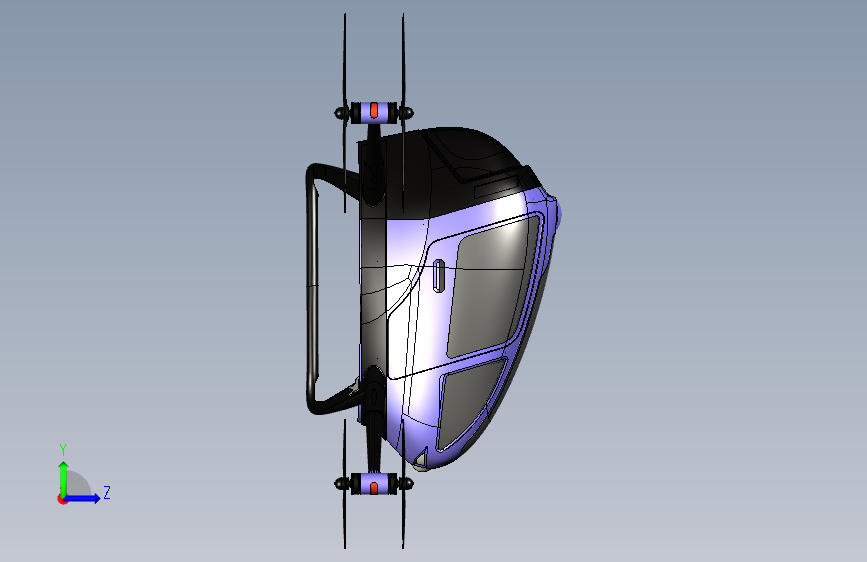Image resolution: width=867 pixels, height=562 pixels.
Task: Select the door handle on the cabin
Action: [x=438, y=275]
